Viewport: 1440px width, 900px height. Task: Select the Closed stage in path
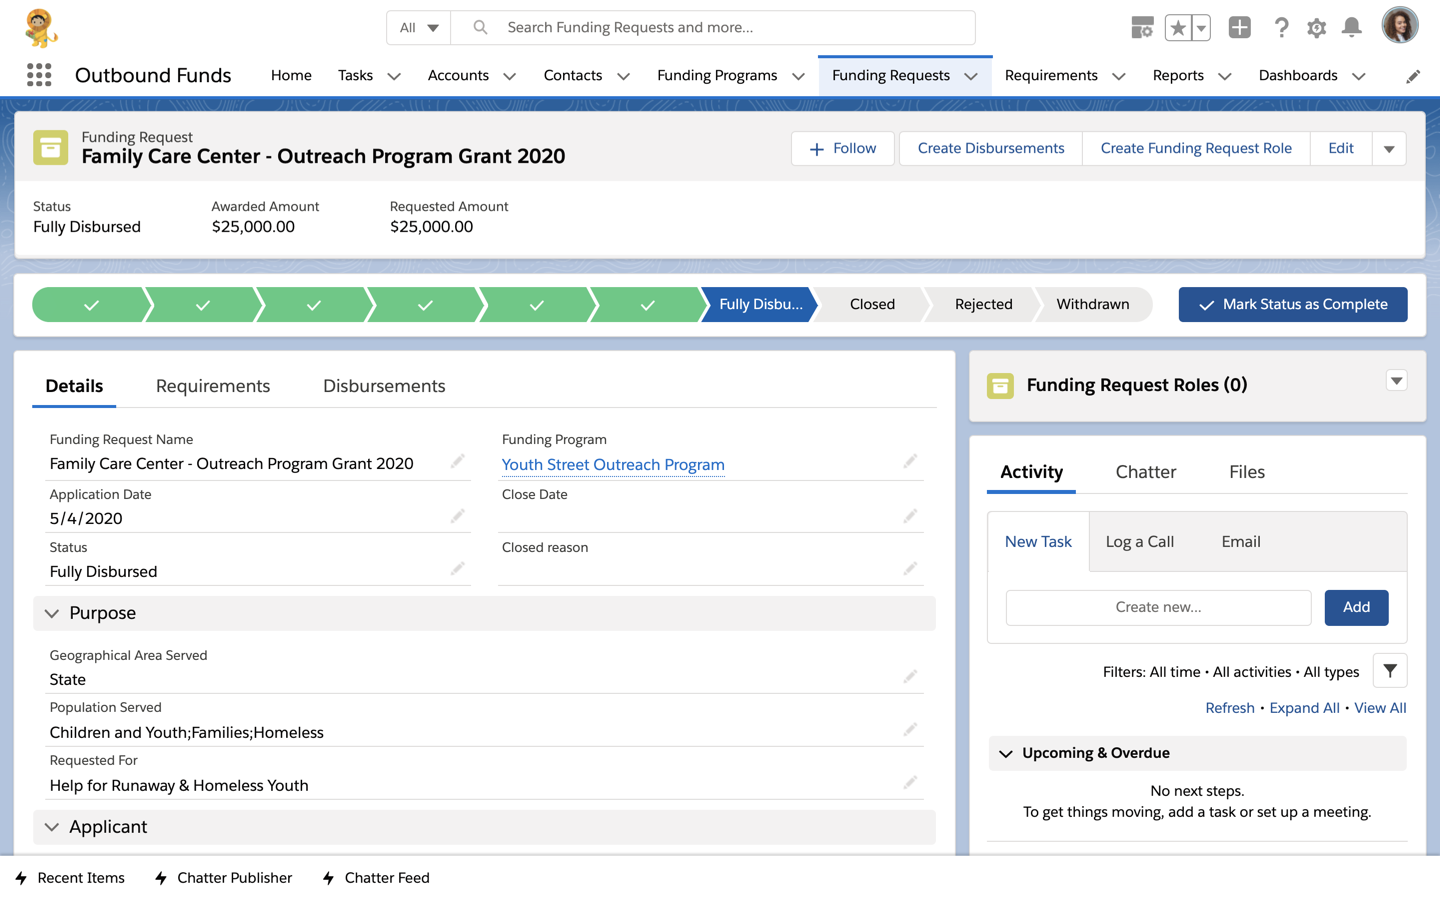(871, 304)
